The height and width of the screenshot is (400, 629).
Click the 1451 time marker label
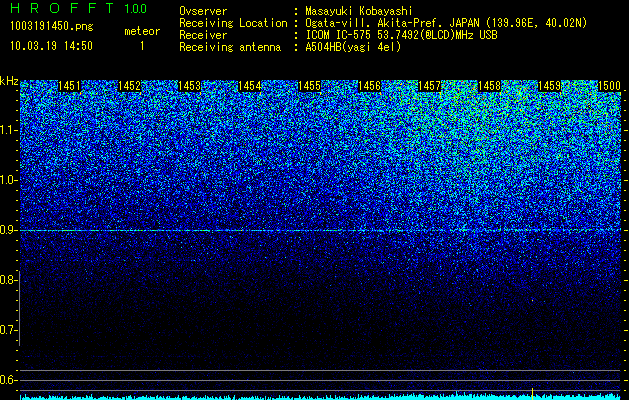69,86
